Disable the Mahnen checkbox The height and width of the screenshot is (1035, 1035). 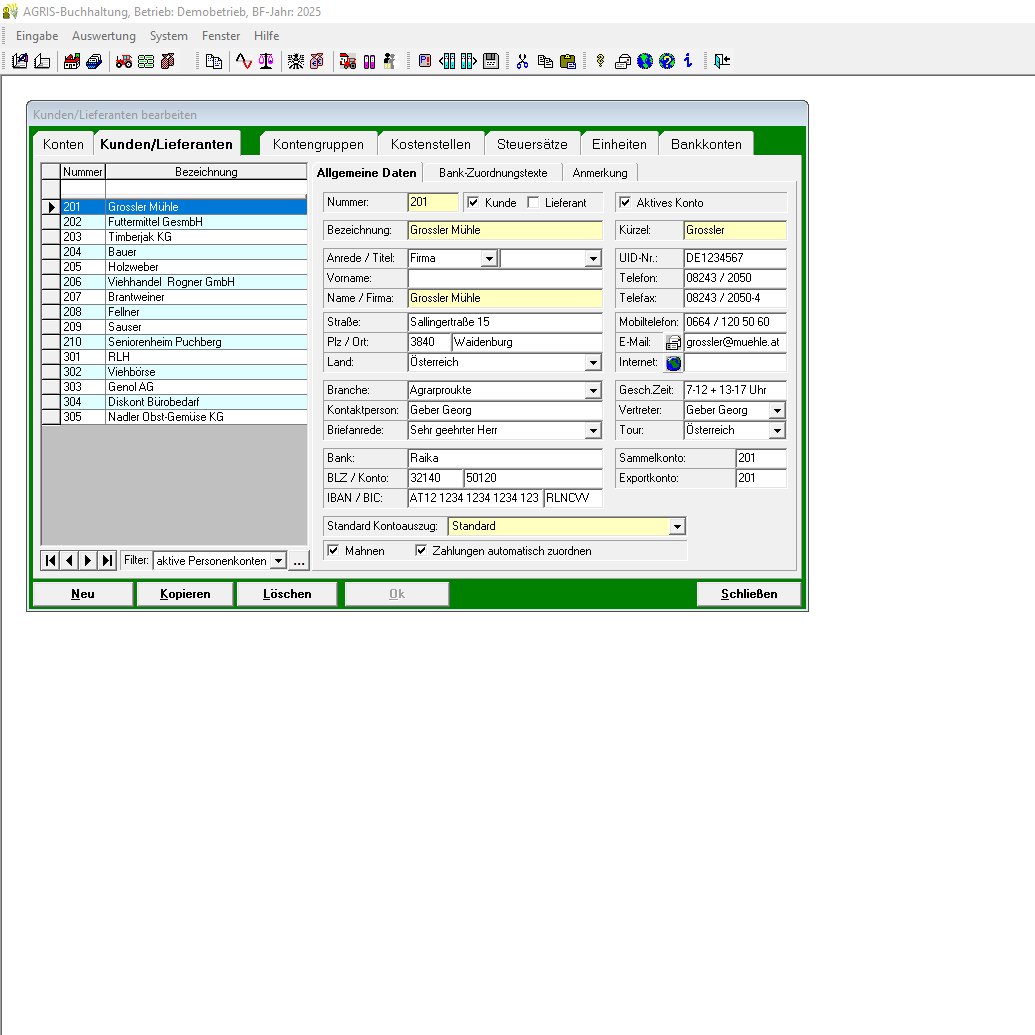coord(334,551)
